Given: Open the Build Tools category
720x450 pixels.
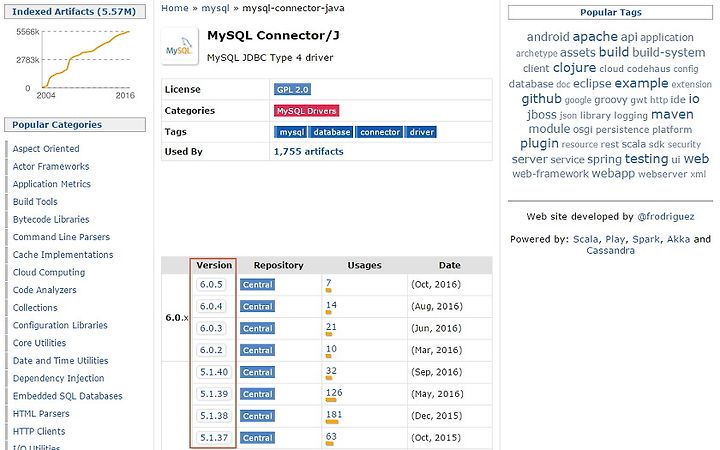Looking at the screenshot, I should (35, 202).
